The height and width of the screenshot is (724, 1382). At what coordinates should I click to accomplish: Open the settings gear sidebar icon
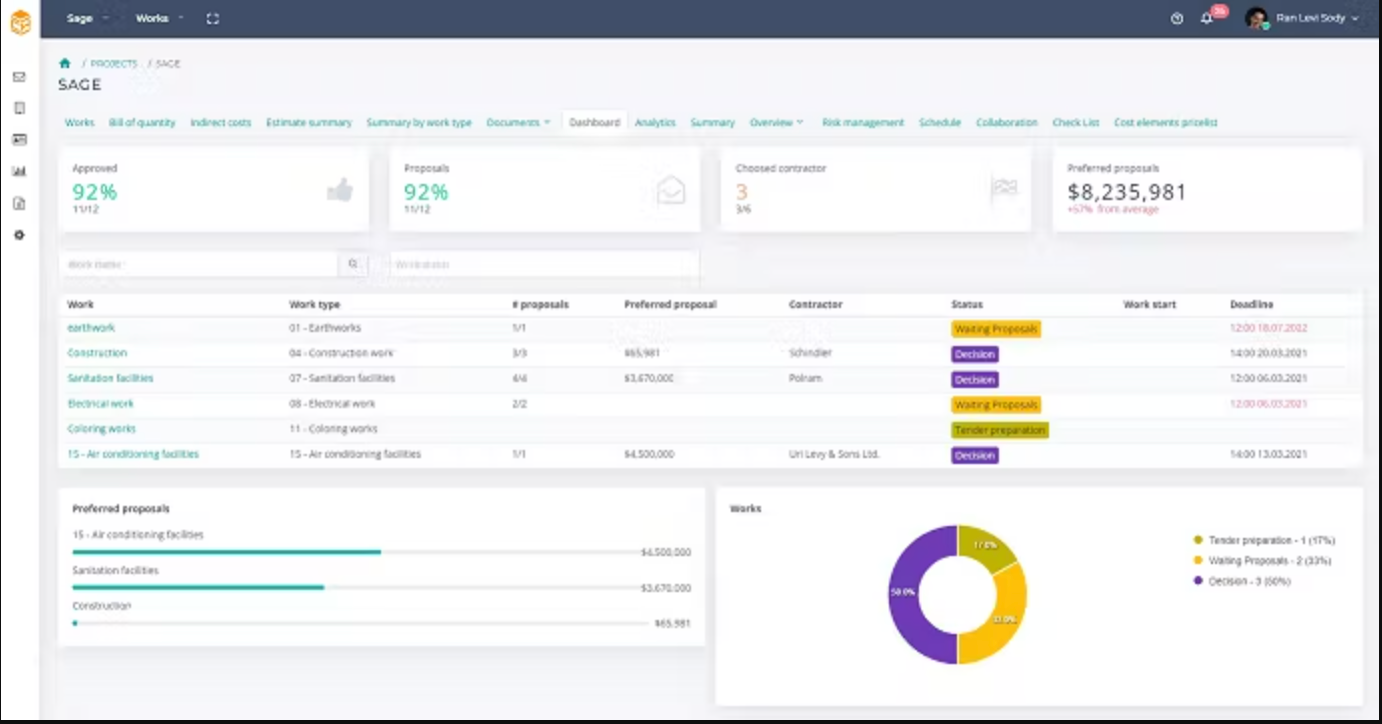click(19, 235)
